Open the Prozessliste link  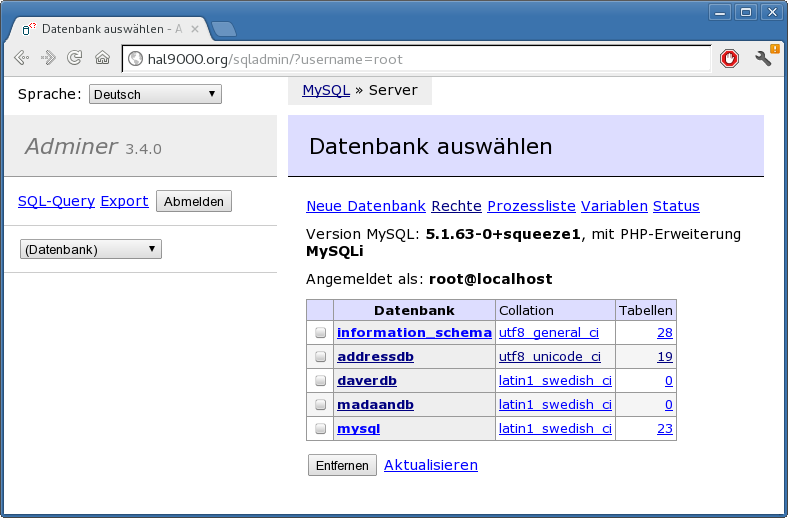(x=531, y=206)
